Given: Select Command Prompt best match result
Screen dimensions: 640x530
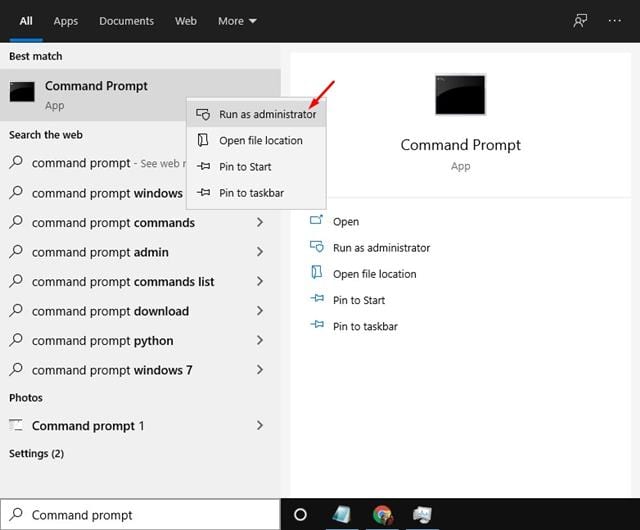Looking at the screenshot, I should point(140,95).
